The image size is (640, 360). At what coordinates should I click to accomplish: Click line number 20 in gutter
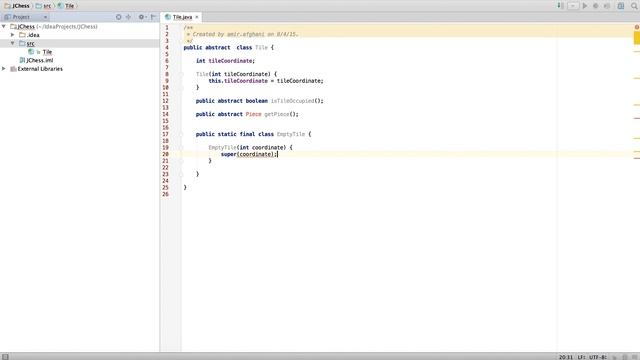pyautogui.click(x=165, y=154)
